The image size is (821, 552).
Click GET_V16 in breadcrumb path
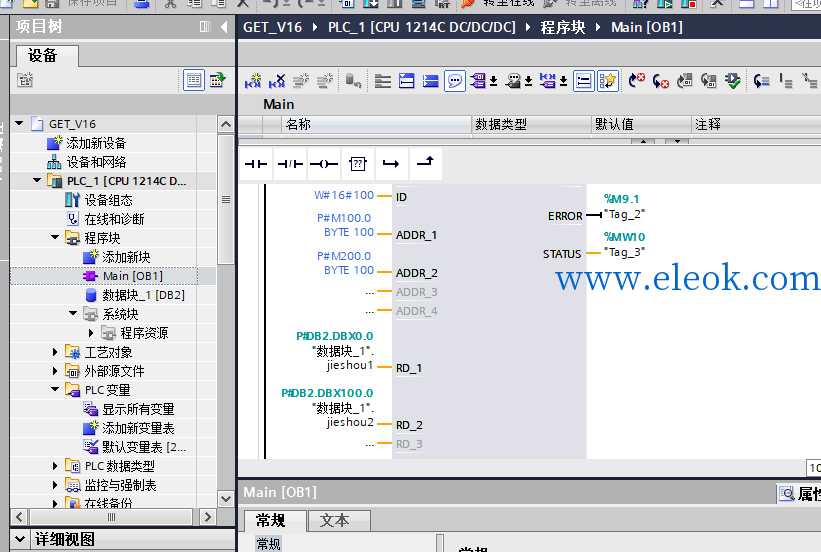coord(272,27)
